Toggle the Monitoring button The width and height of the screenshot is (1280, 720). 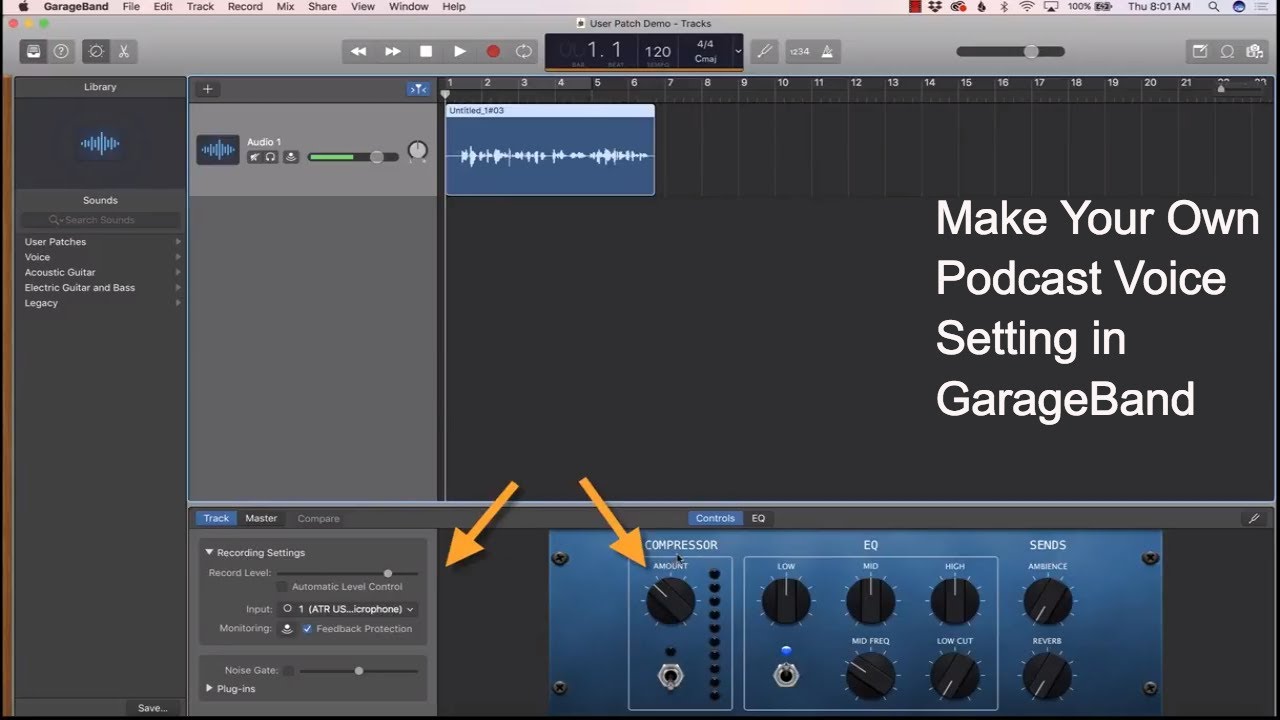288,629
